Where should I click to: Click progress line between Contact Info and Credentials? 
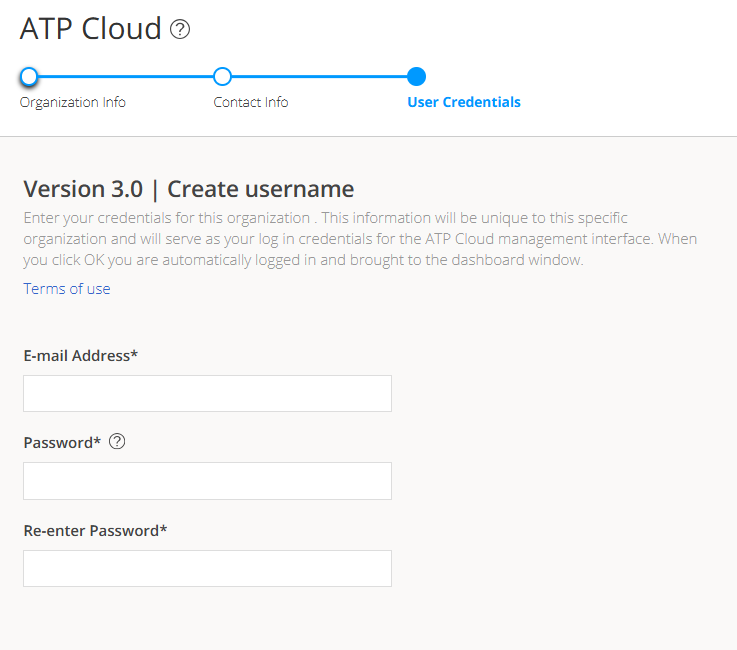coord(320,76)
